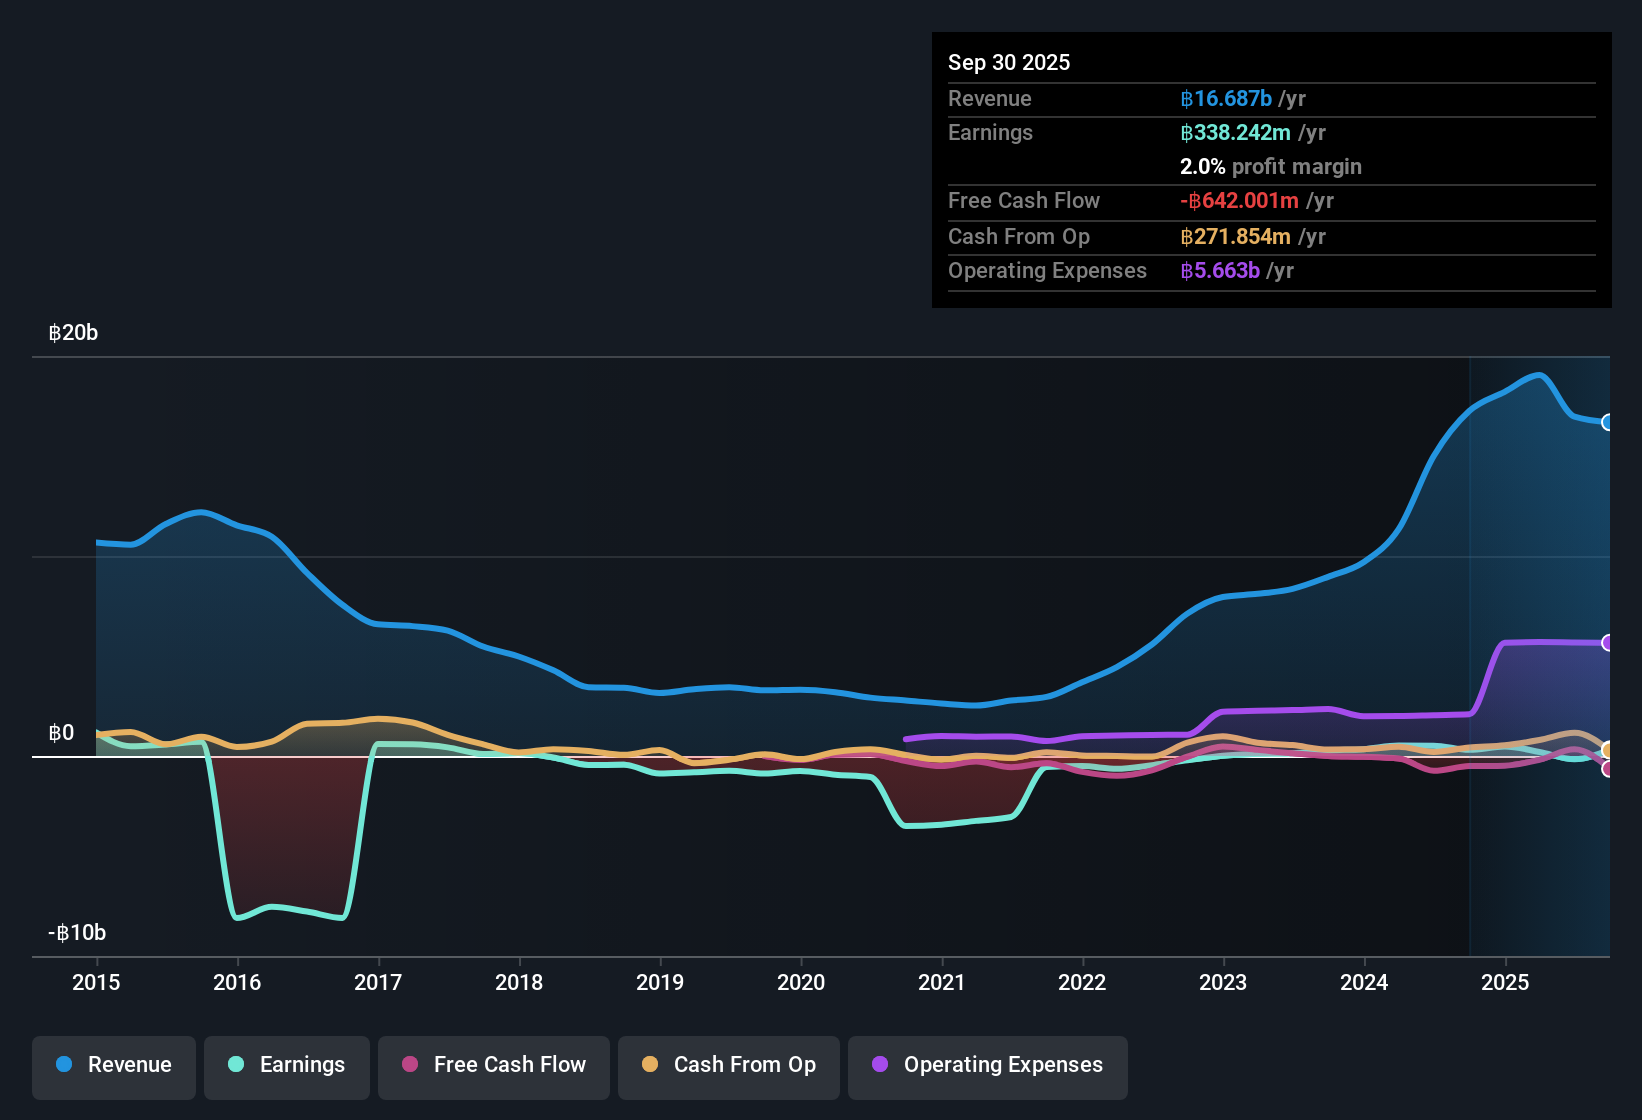Toggle the Operating Expenses series visibility
Viewport: 1642px width, 1120px height.
[x=987, y=1066]
